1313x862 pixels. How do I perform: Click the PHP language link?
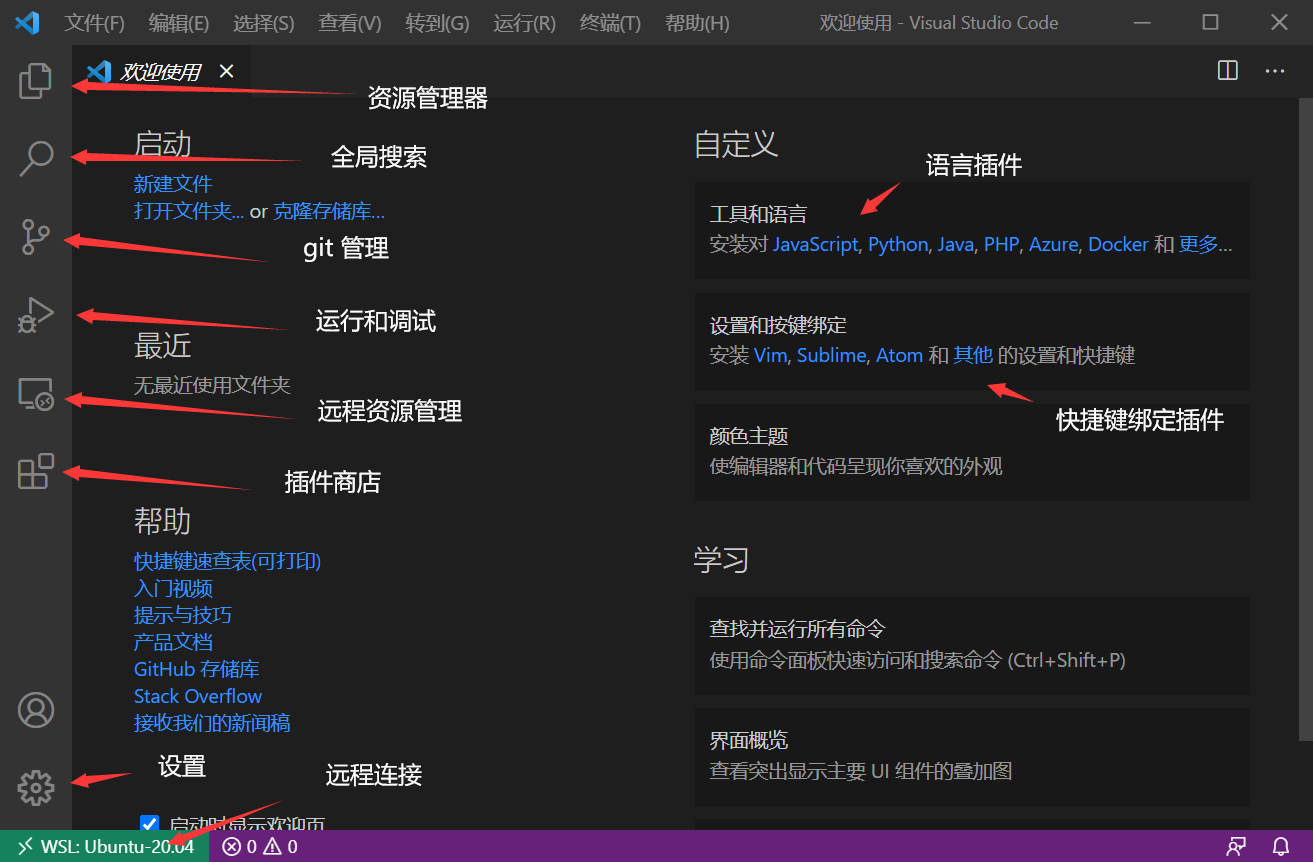1000,244
